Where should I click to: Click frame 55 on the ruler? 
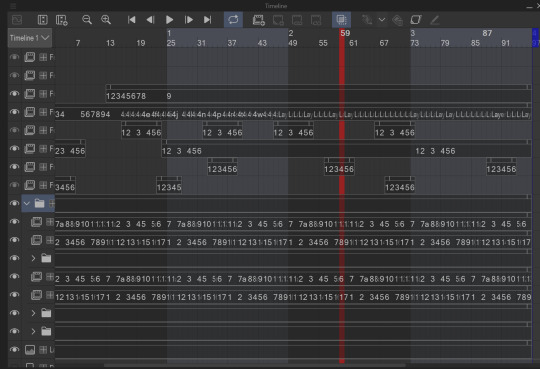point(323,43)
